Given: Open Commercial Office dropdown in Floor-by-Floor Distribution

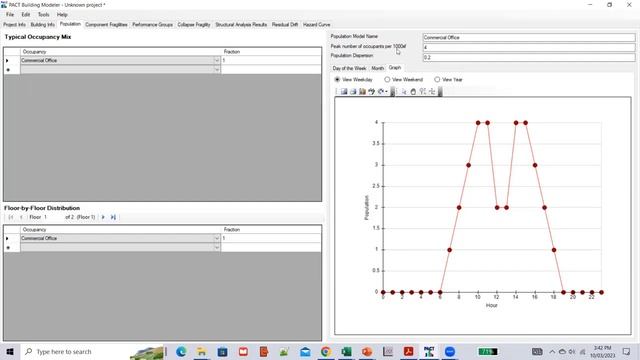Looking at the screenshot, I should point(217,238).
